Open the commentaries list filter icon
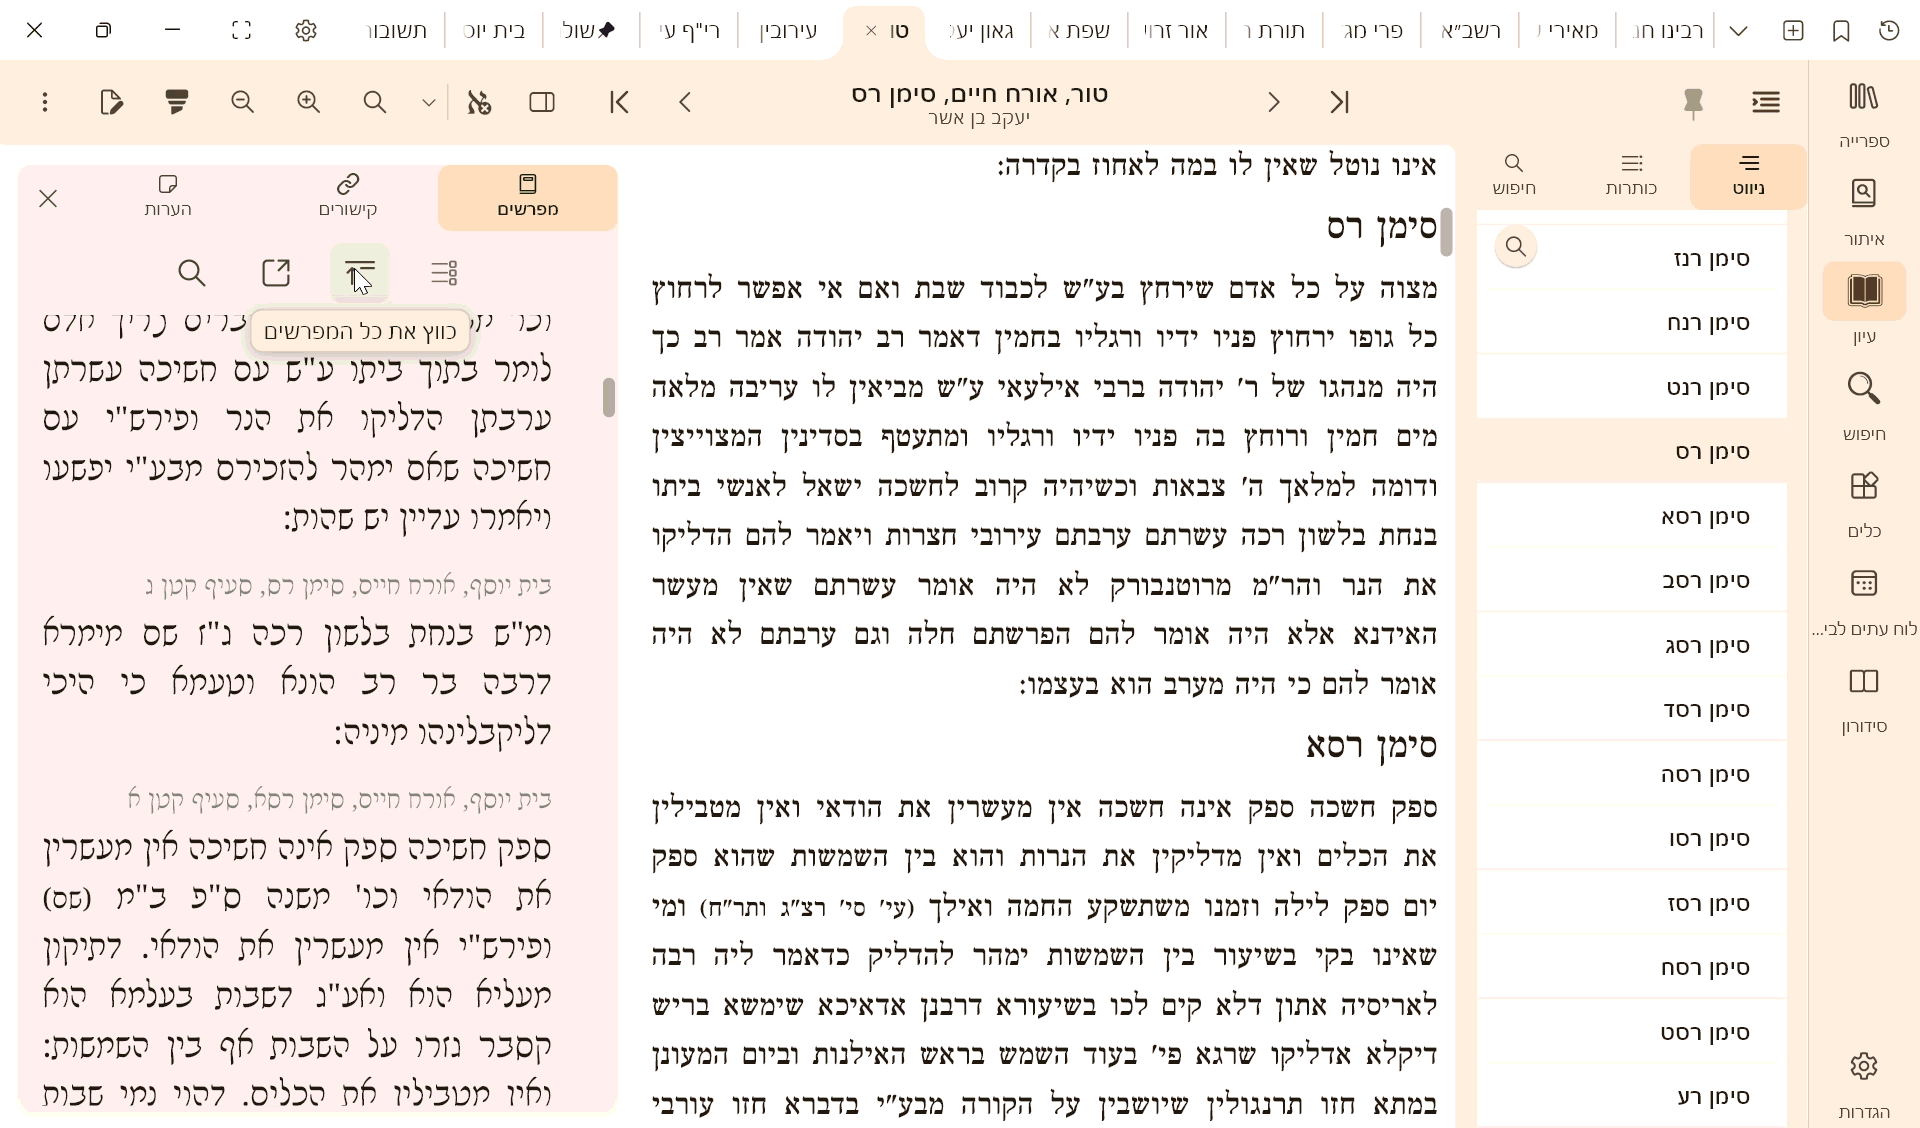 (444, 272)
